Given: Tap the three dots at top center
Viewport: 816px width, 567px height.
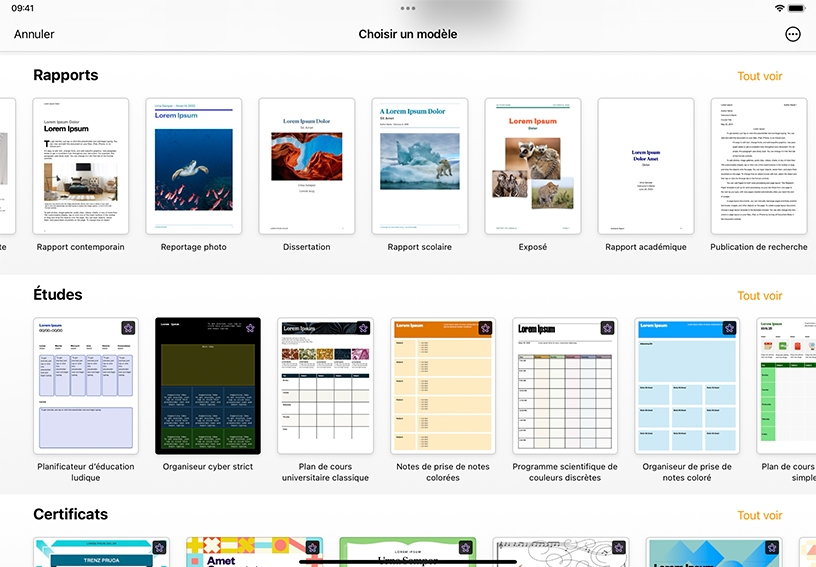Looking at the screenshot, I should coord(408,8).
